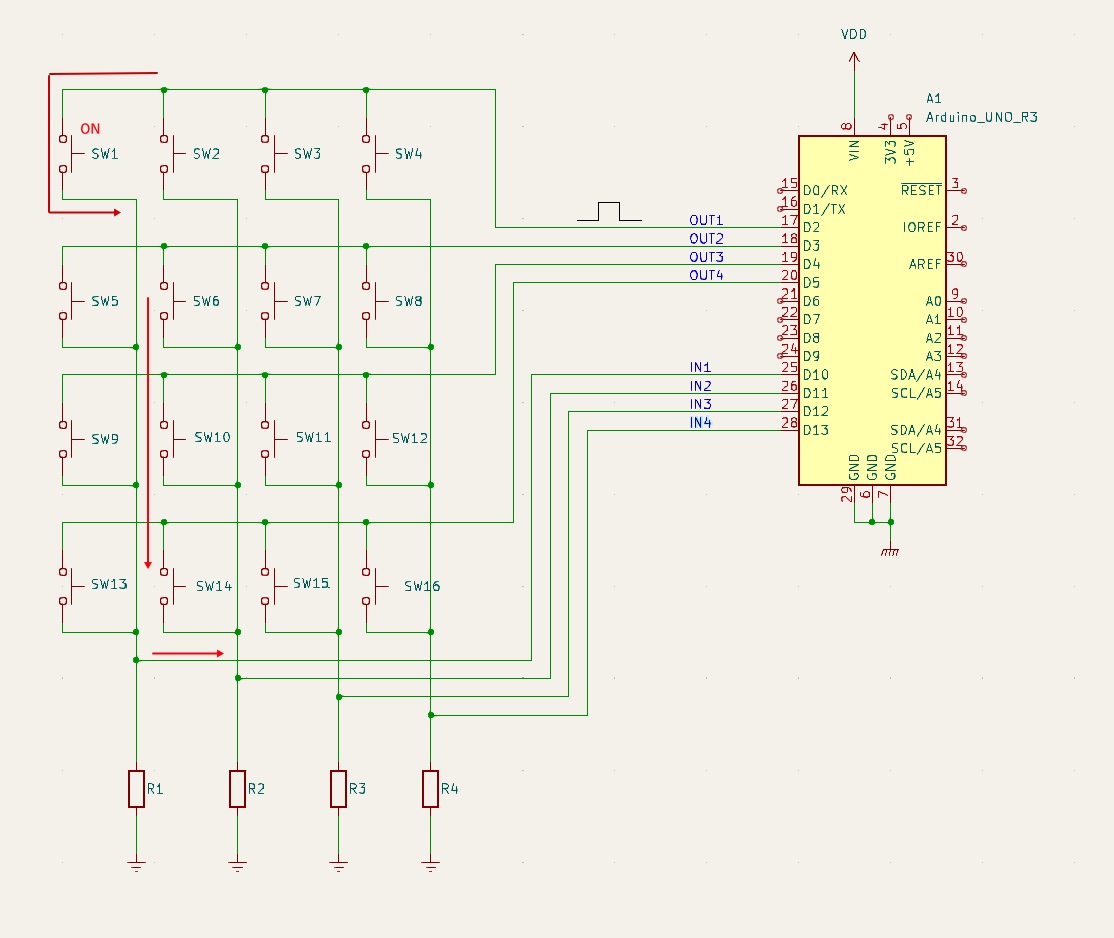Click the ground symbol under Arduino GND pins
This screenshot has height=938, width=1114.
pos(890,552)
